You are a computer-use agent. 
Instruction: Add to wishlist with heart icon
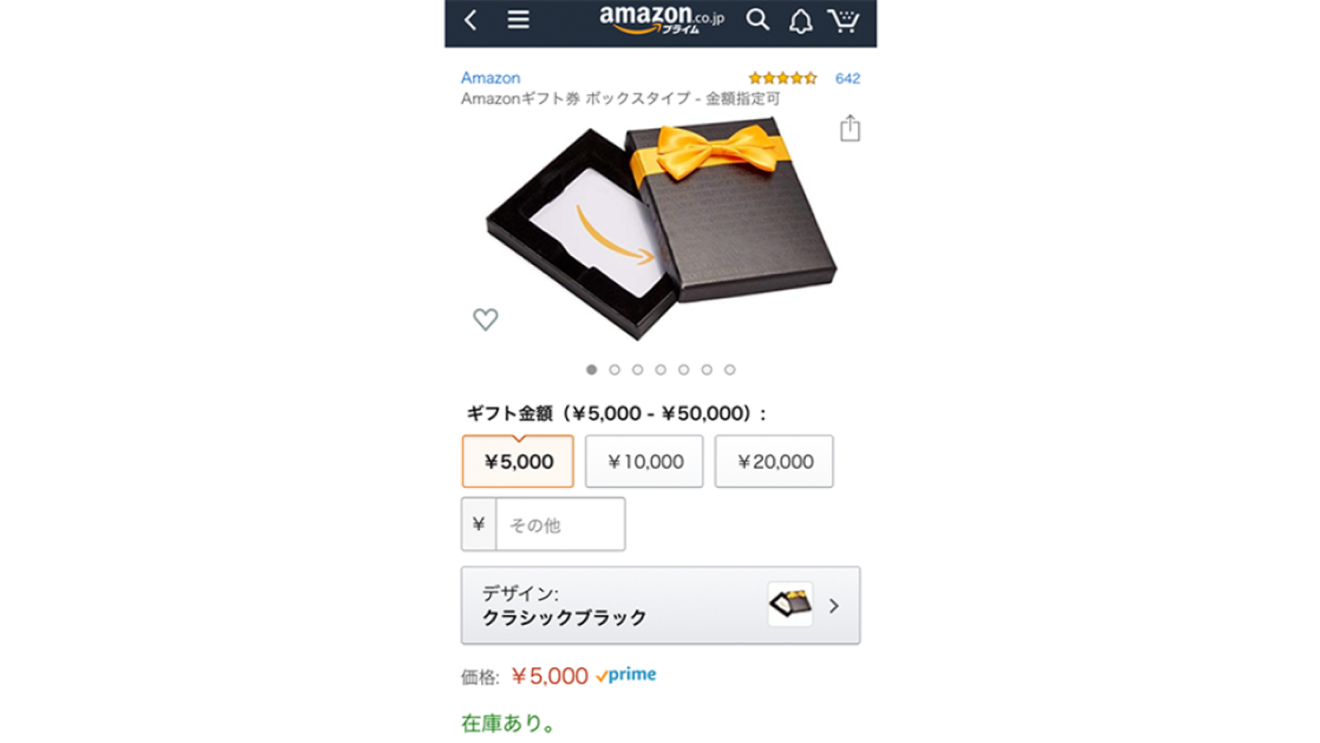[x=485, y=319]
